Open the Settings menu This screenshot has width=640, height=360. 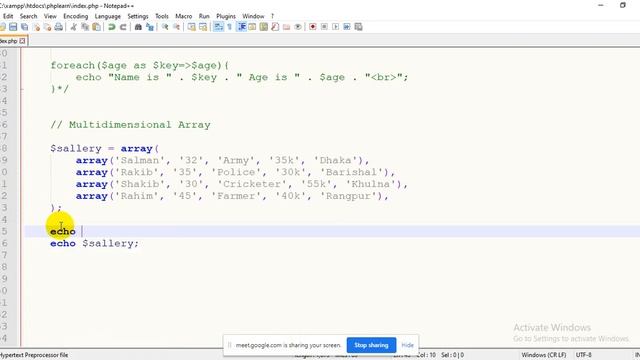pos(138,16)
